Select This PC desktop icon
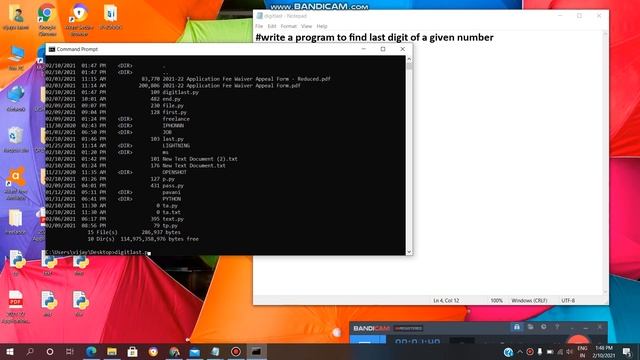 (16, 58)
